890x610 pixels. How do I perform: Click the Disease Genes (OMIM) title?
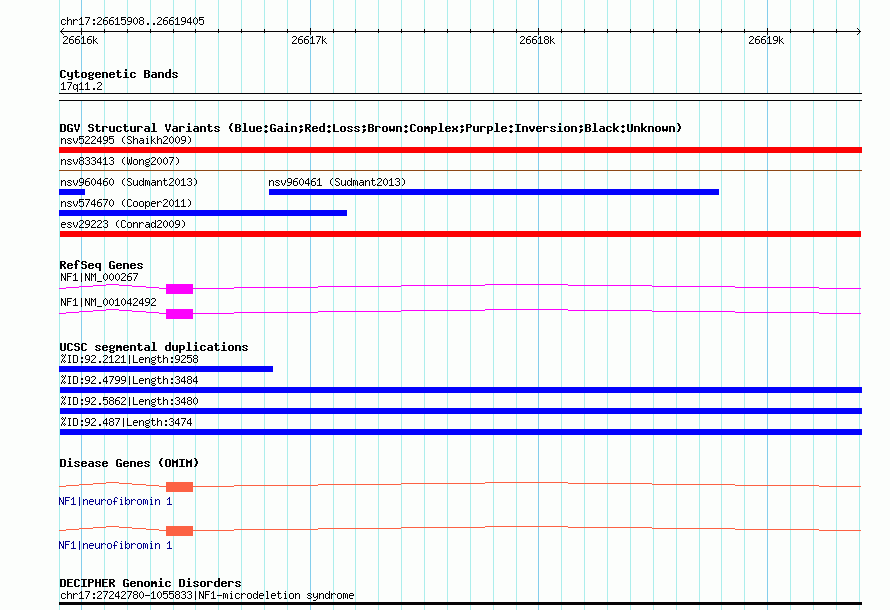pyautogui.click(x=129, y=463)
